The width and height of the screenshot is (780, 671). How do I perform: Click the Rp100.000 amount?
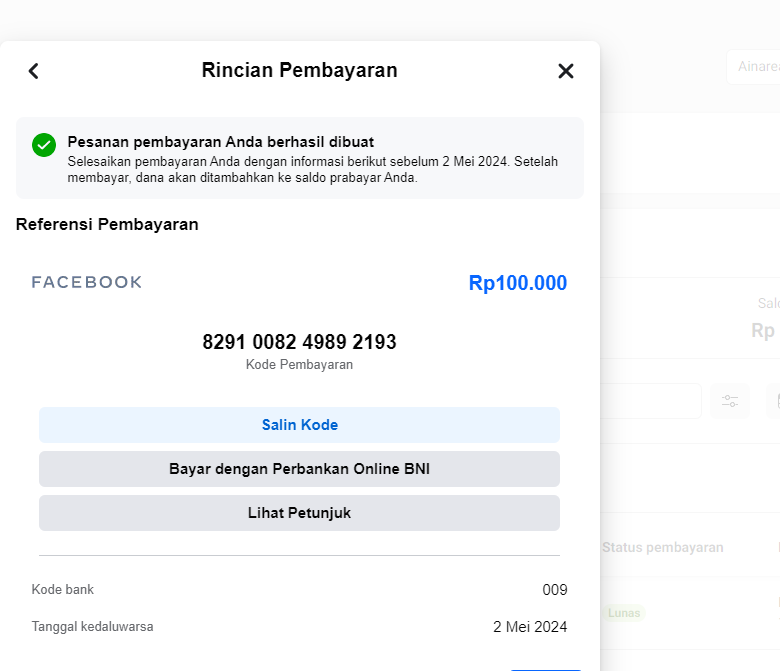pos(518,283)
